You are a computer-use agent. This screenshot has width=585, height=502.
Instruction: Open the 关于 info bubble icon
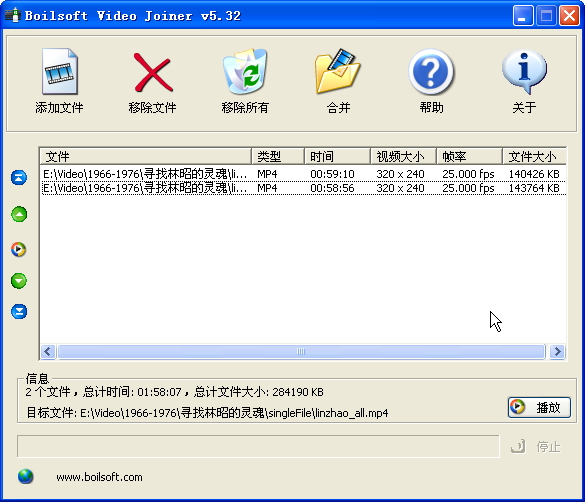(524, 71)
